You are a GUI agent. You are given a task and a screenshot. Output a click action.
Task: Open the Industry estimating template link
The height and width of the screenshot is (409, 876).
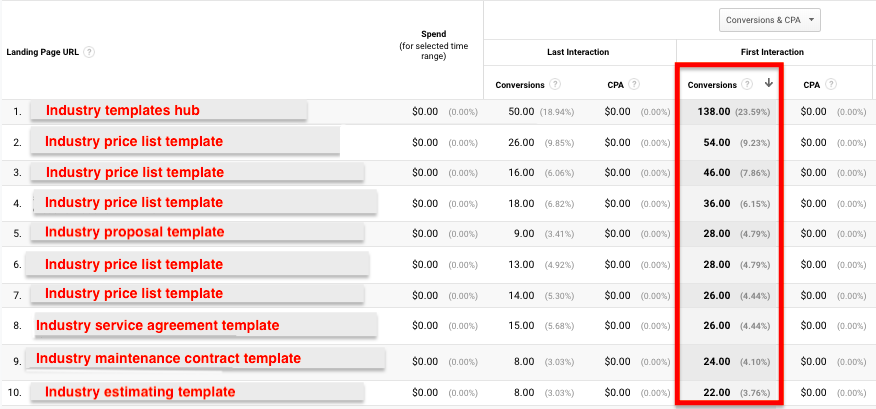[x=140, y=392]
